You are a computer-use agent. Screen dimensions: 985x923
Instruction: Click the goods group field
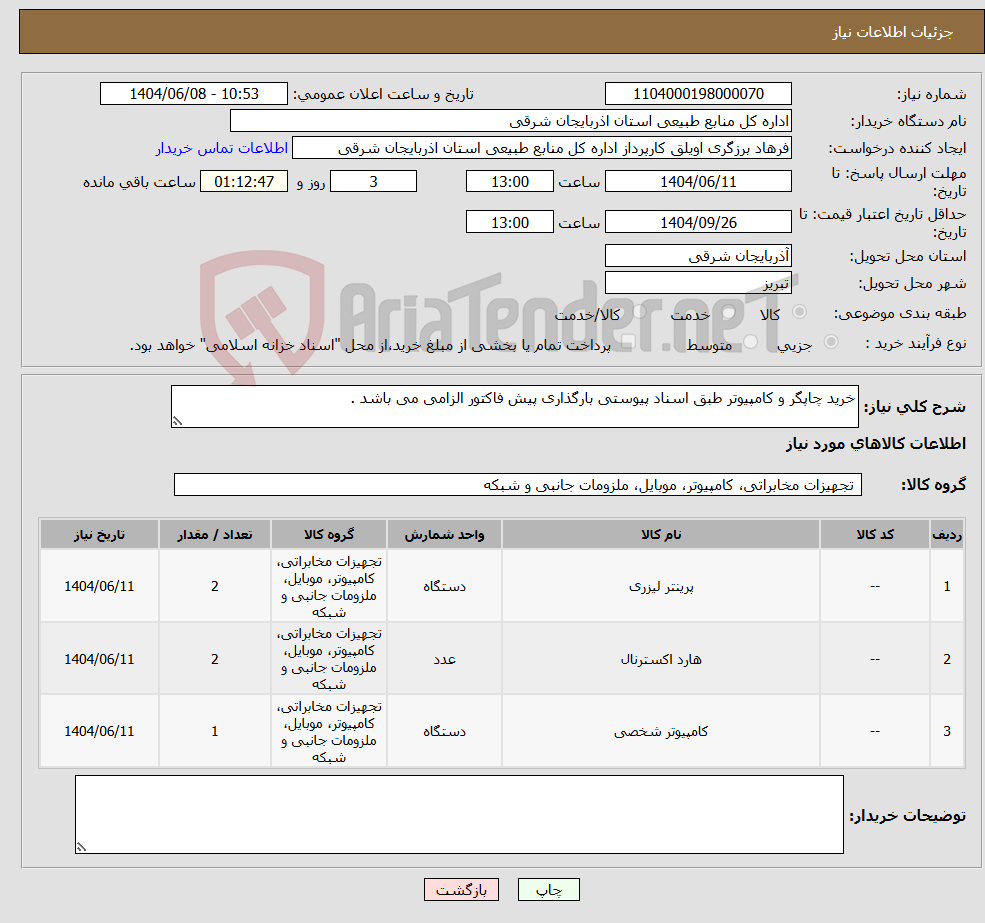[518, 484]
